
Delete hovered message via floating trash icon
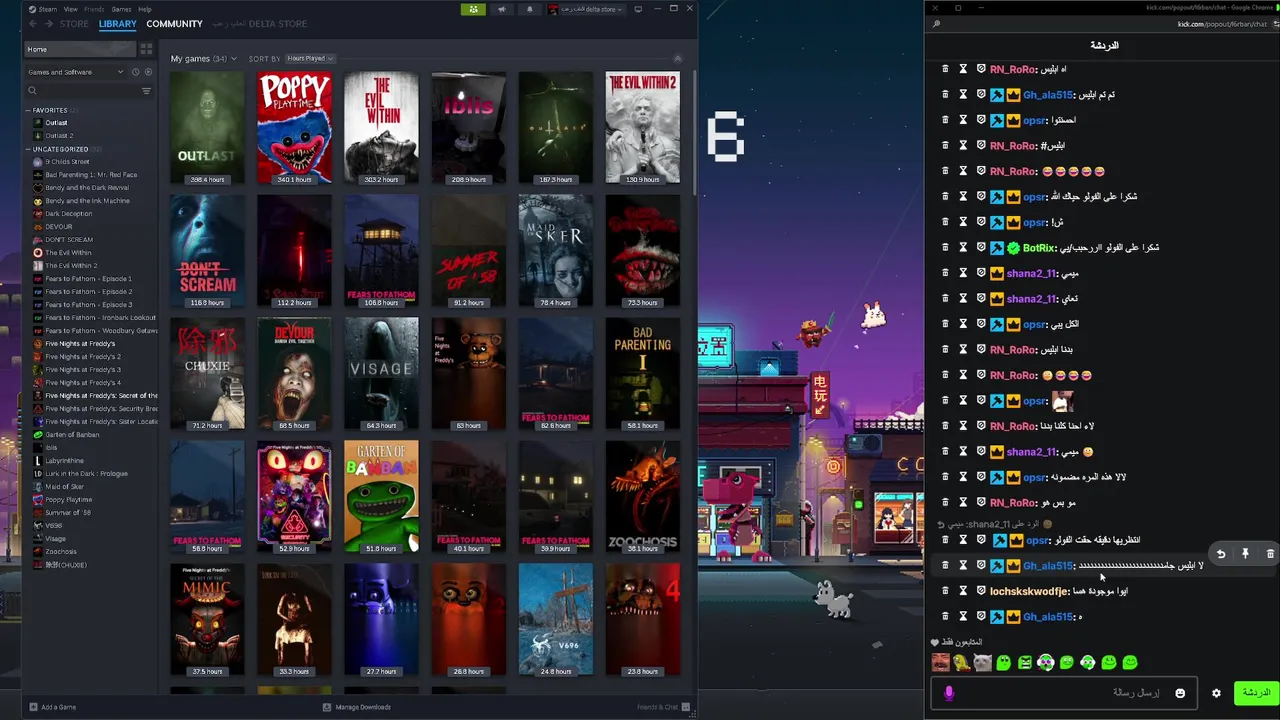pyautogui.click(x=1270, y=553)
